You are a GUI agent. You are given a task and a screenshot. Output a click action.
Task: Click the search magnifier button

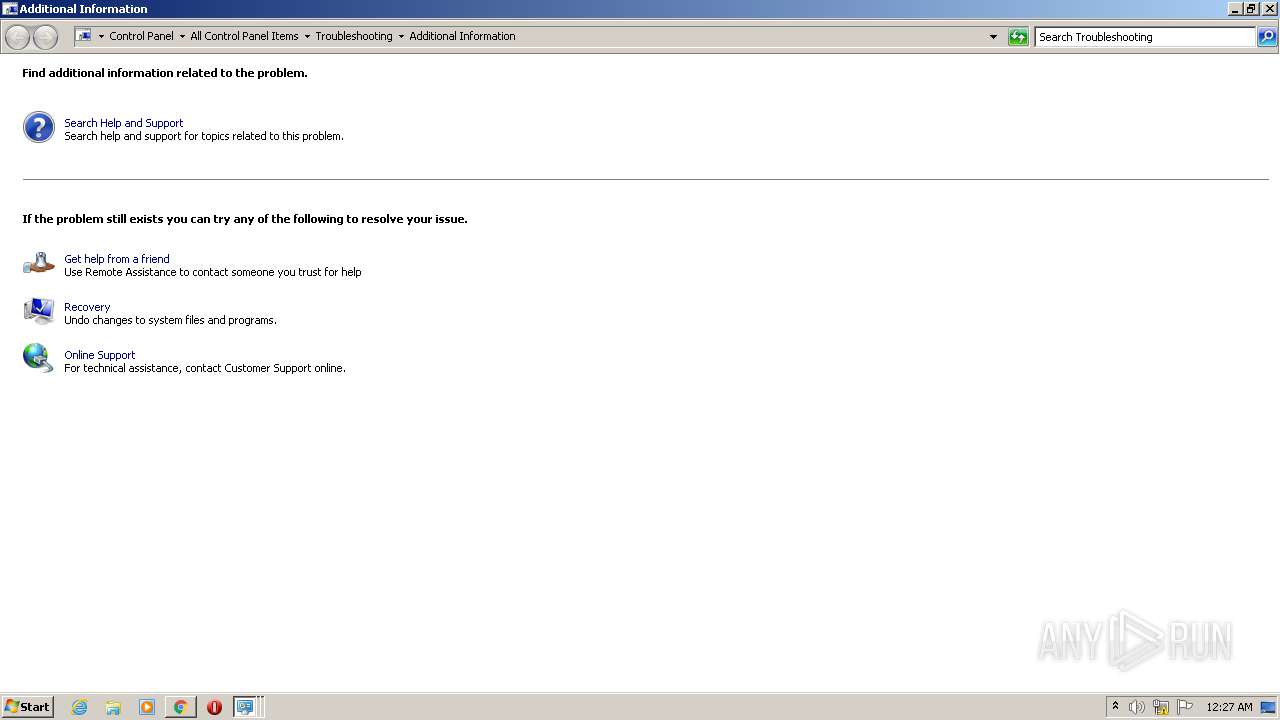coord(1266,37)
